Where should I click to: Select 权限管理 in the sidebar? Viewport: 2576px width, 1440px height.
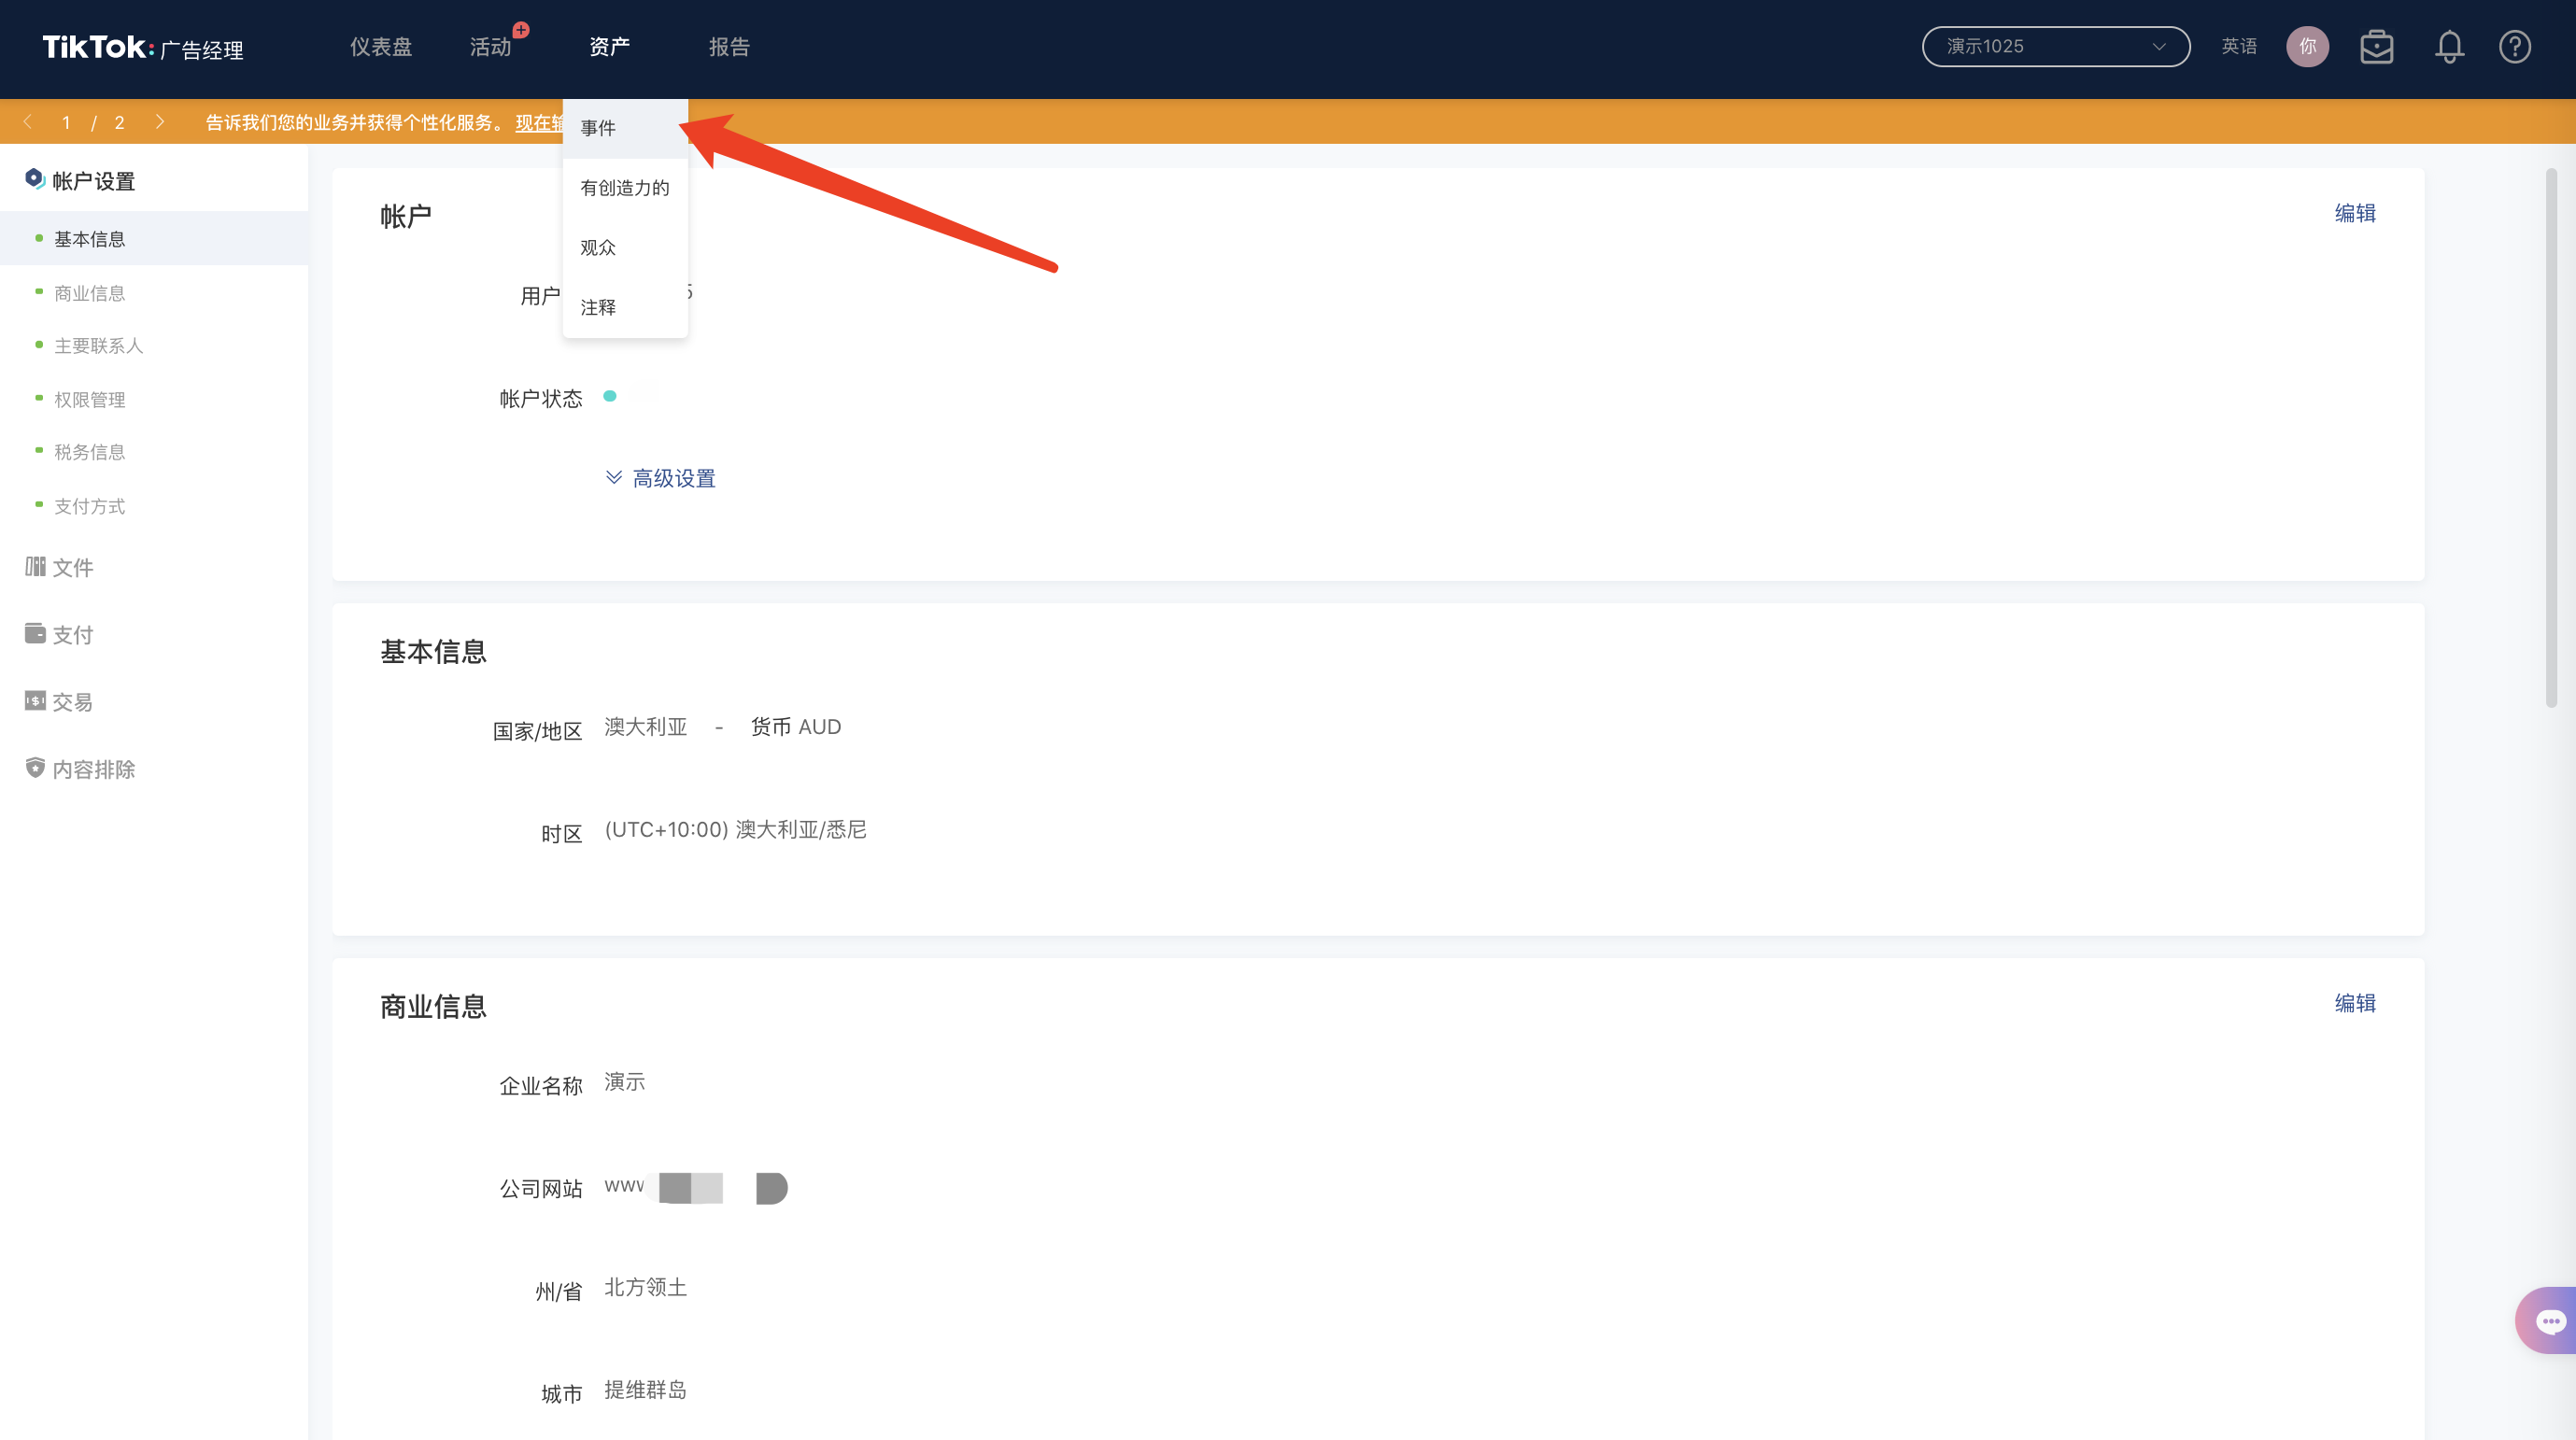[89, 399]
